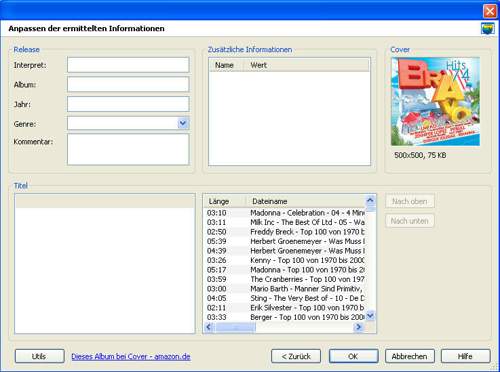This screenshot has height=372, width=500.
Task: Sort by Länge column header
Action: pos(224,201)
